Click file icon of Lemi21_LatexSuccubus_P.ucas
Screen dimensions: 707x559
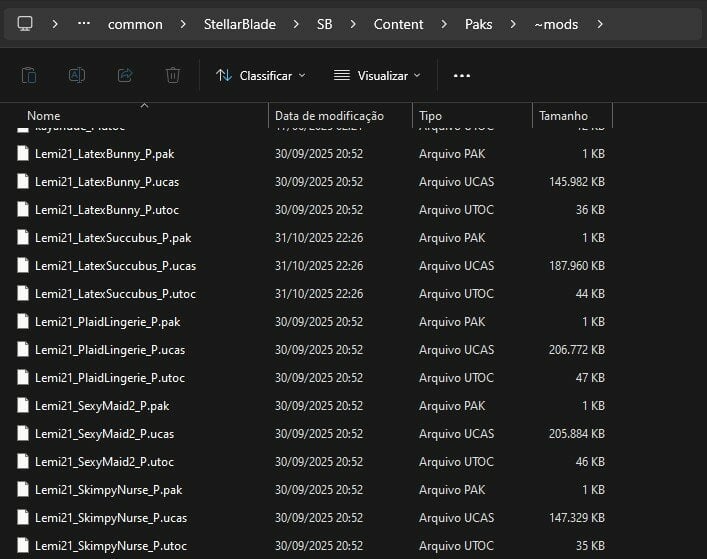point(23,265)
